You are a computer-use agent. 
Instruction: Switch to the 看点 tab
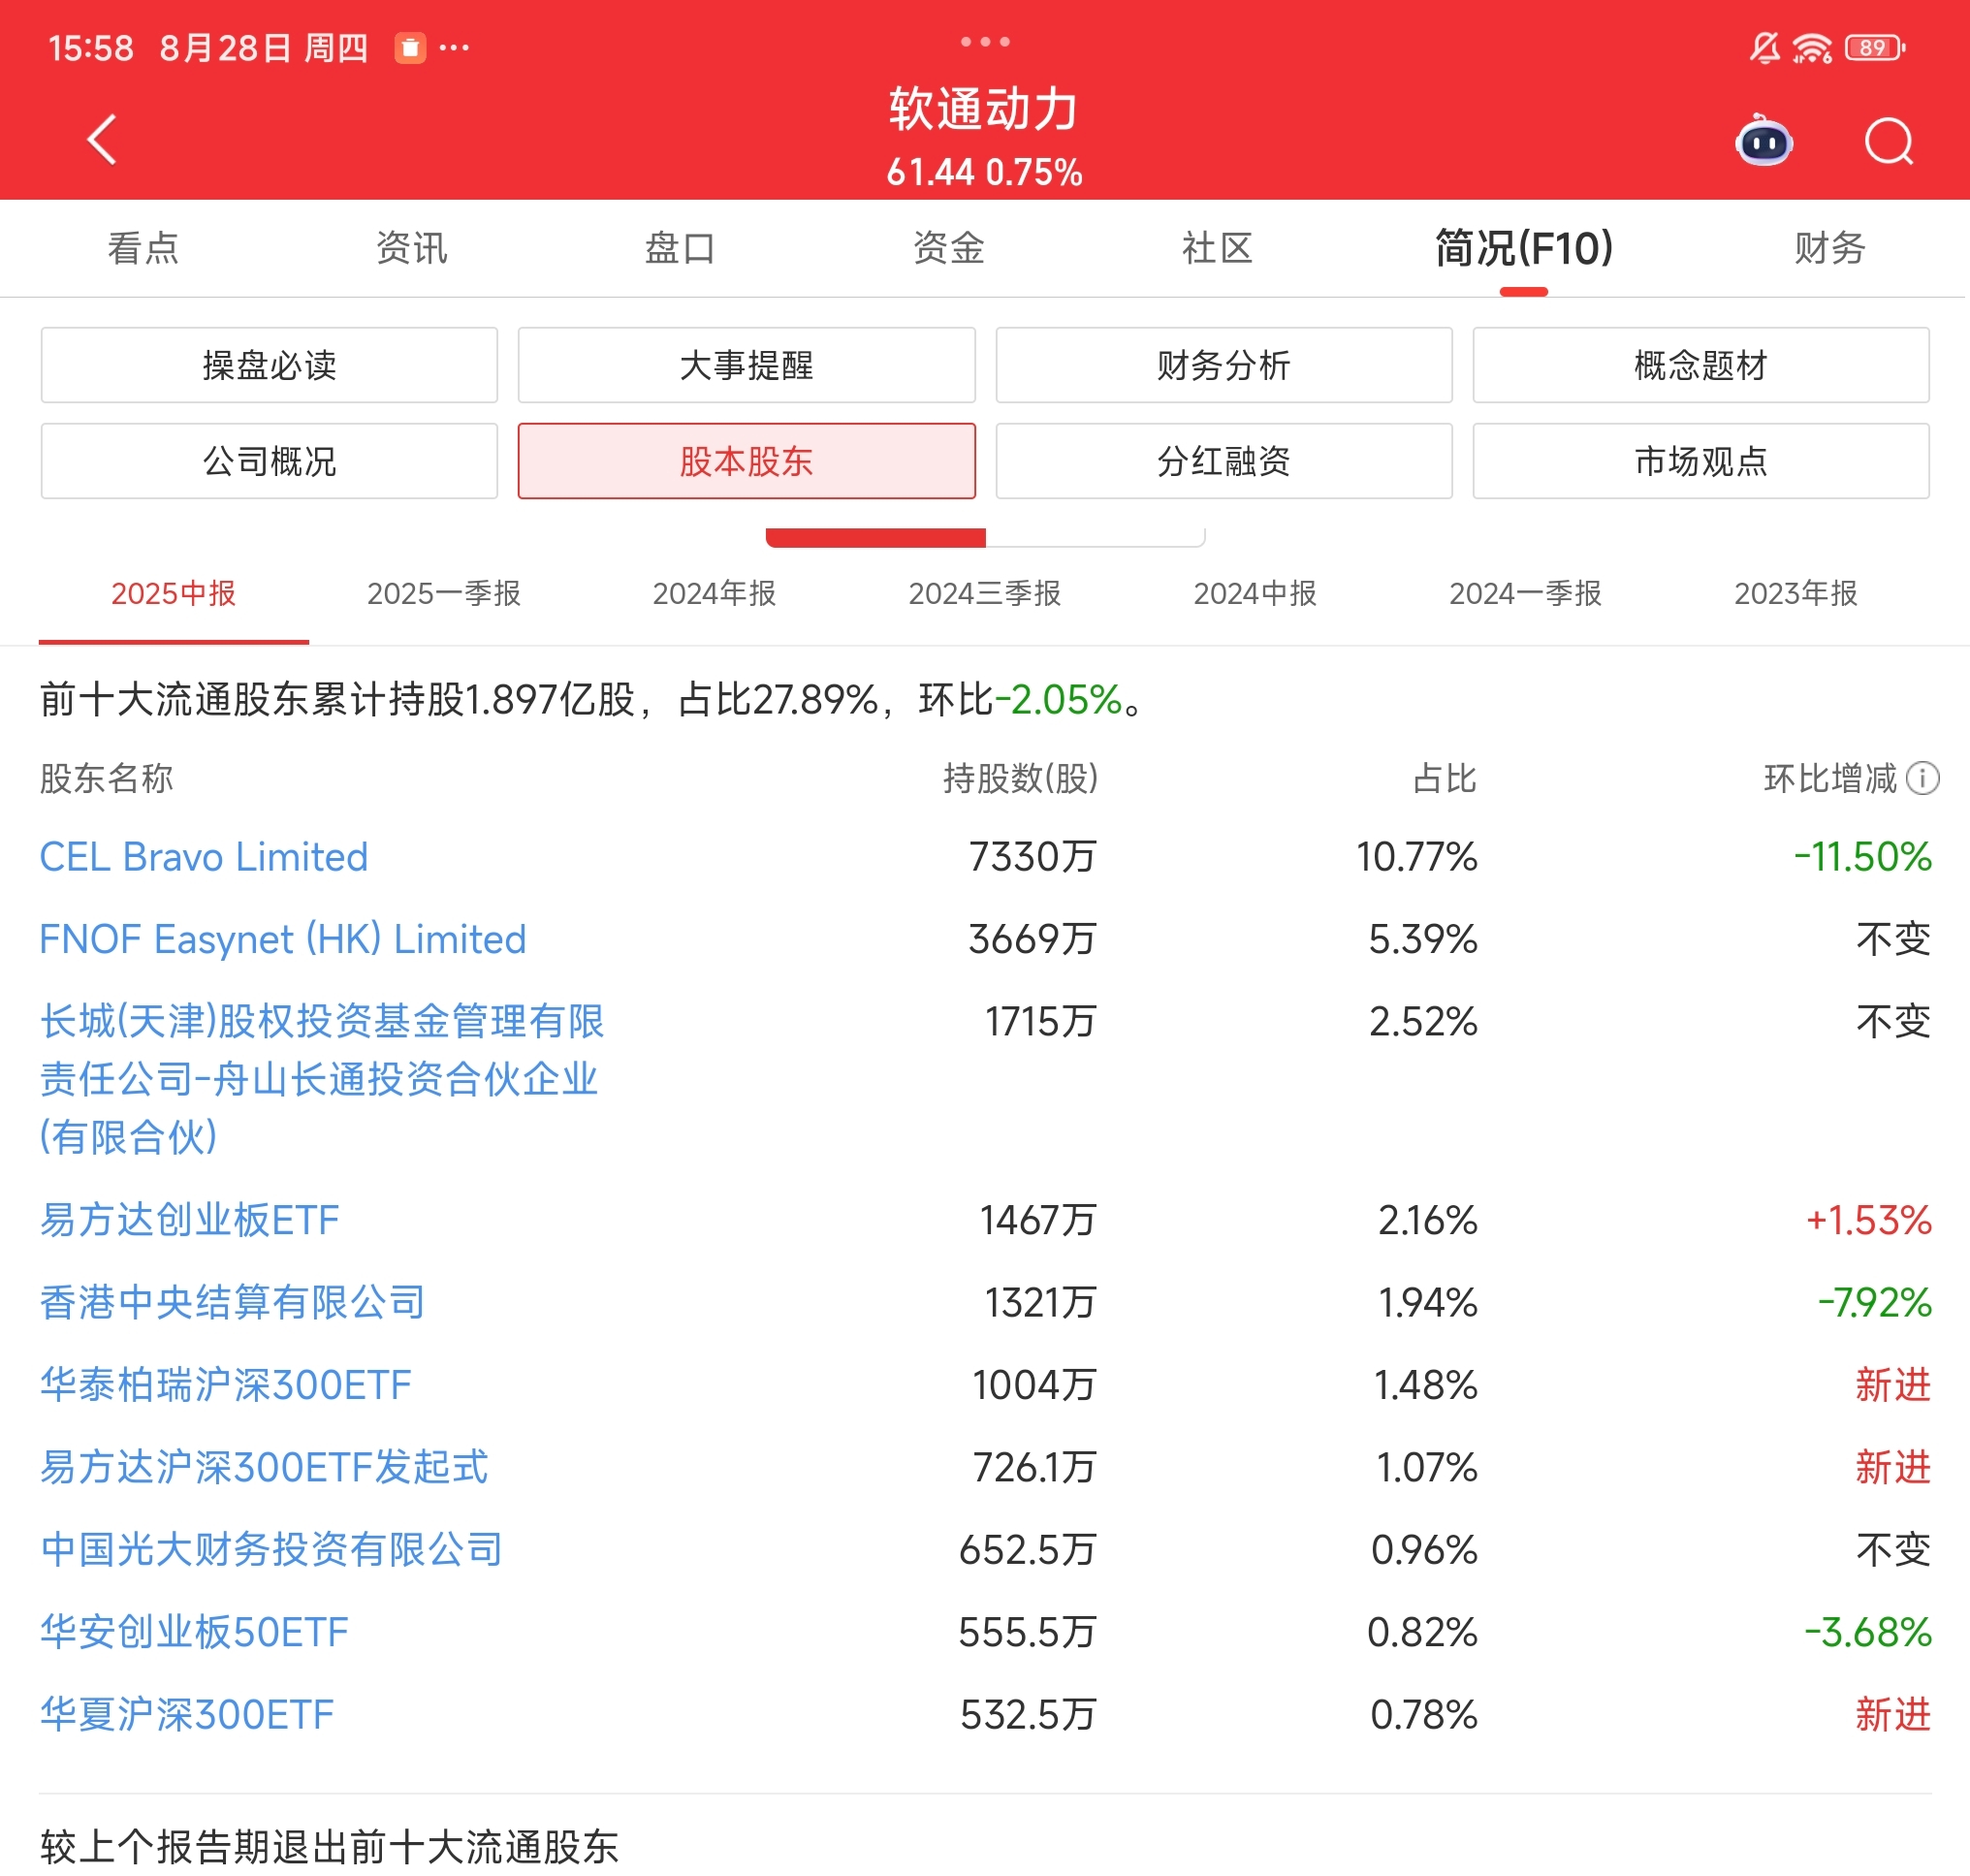143,248
